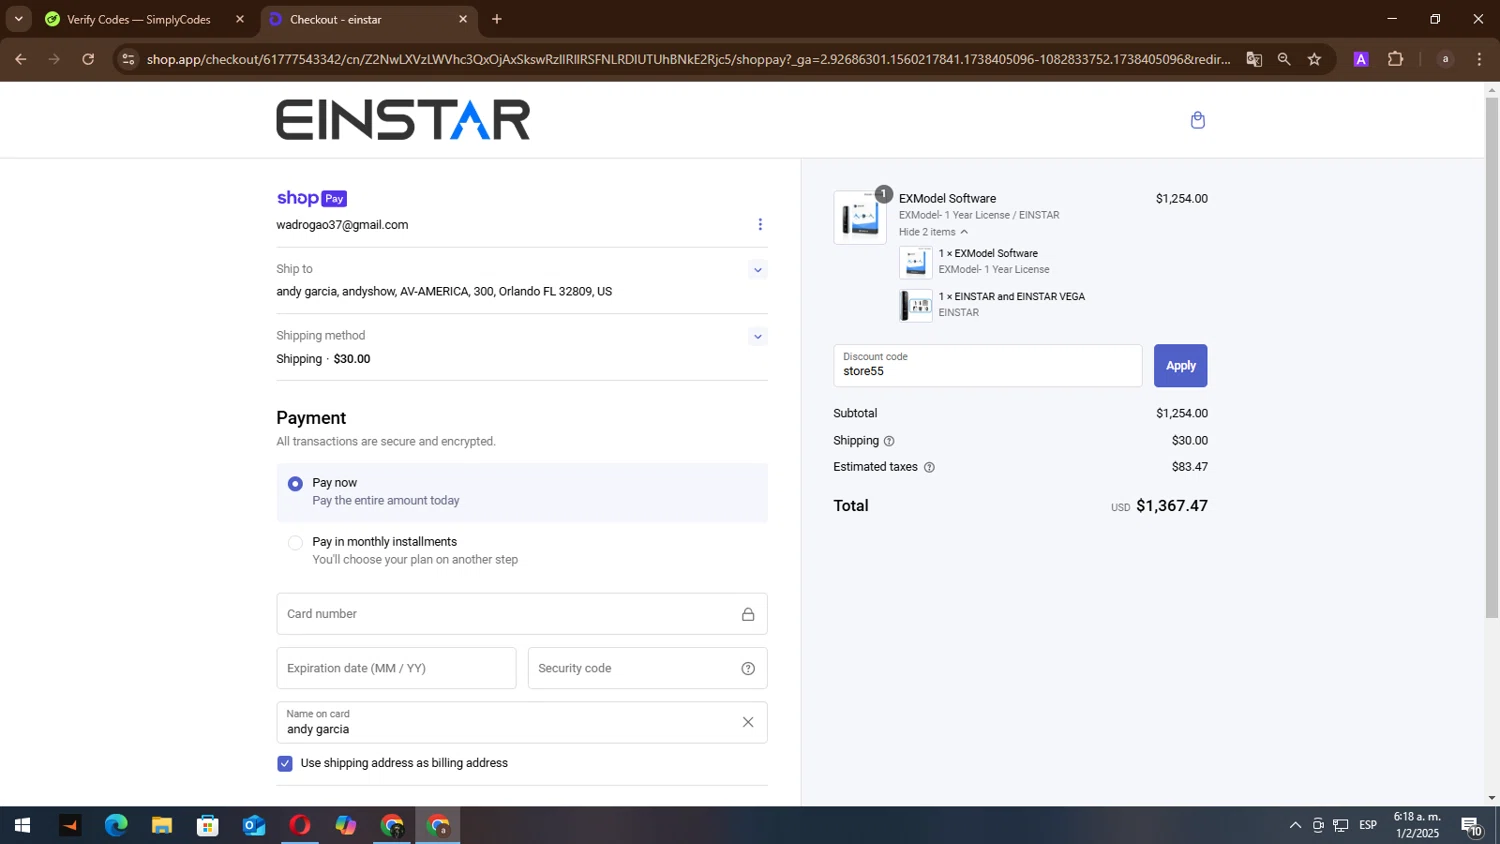Click the EXModel Software main product thumbnail
The width and height of the screenshot is (1500, 844).
click(860, 217)
